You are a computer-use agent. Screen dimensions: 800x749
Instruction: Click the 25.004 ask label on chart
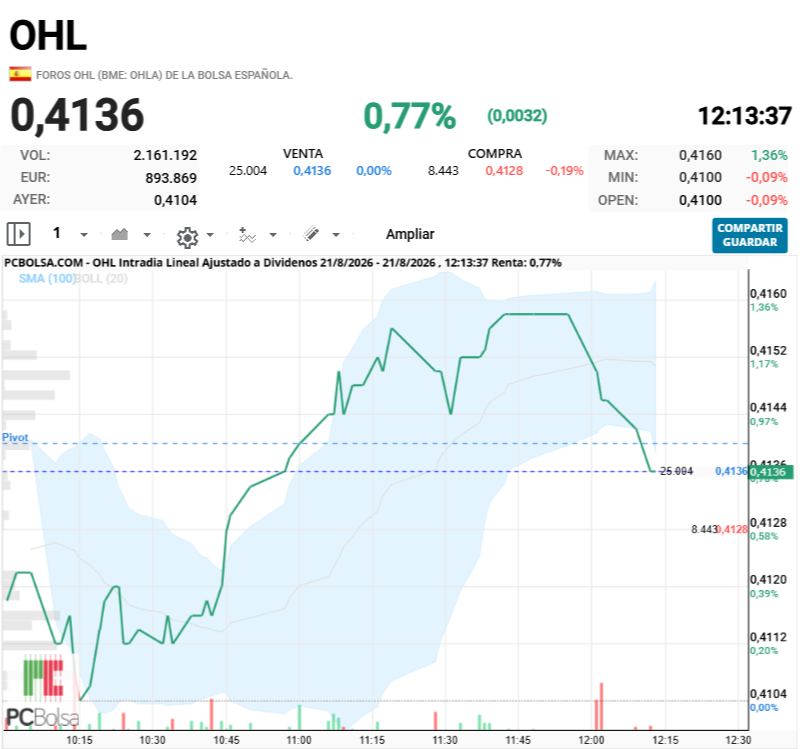coord(677,471)
